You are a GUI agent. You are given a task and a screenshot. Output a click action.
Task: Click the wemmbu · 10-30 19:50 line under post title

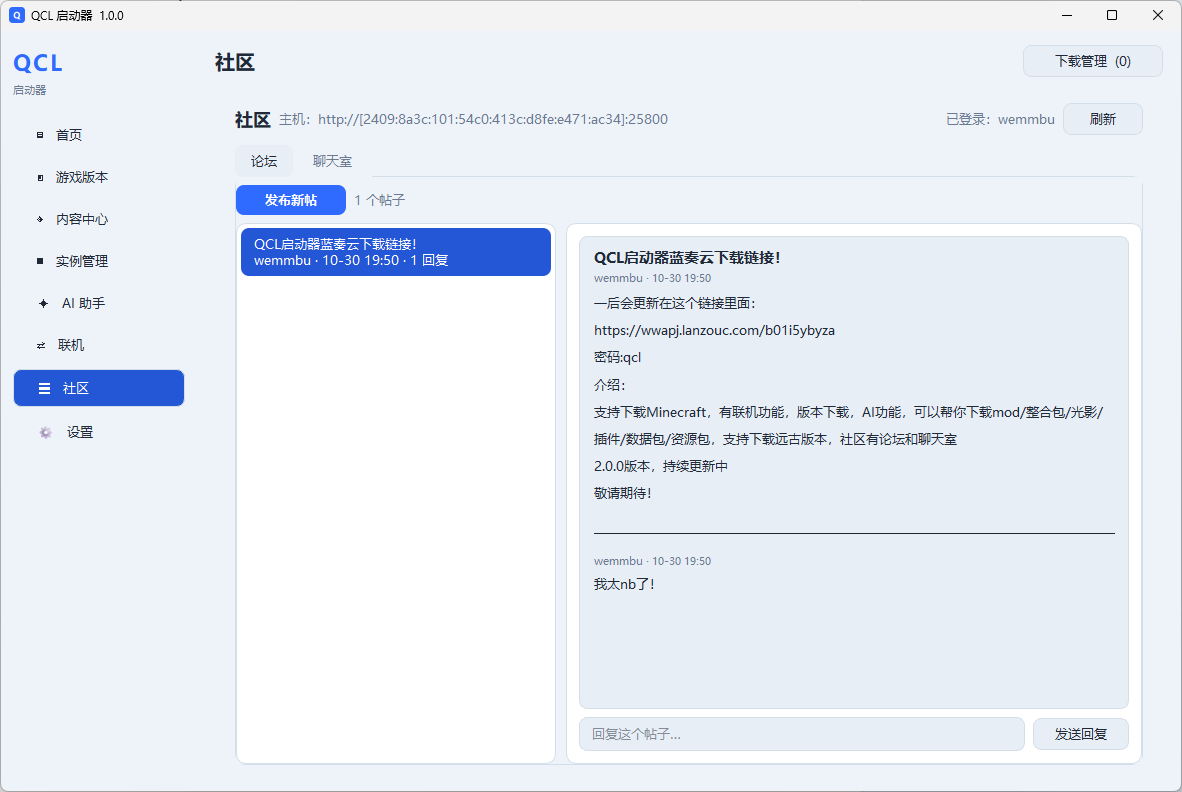(x=652, y=278)
